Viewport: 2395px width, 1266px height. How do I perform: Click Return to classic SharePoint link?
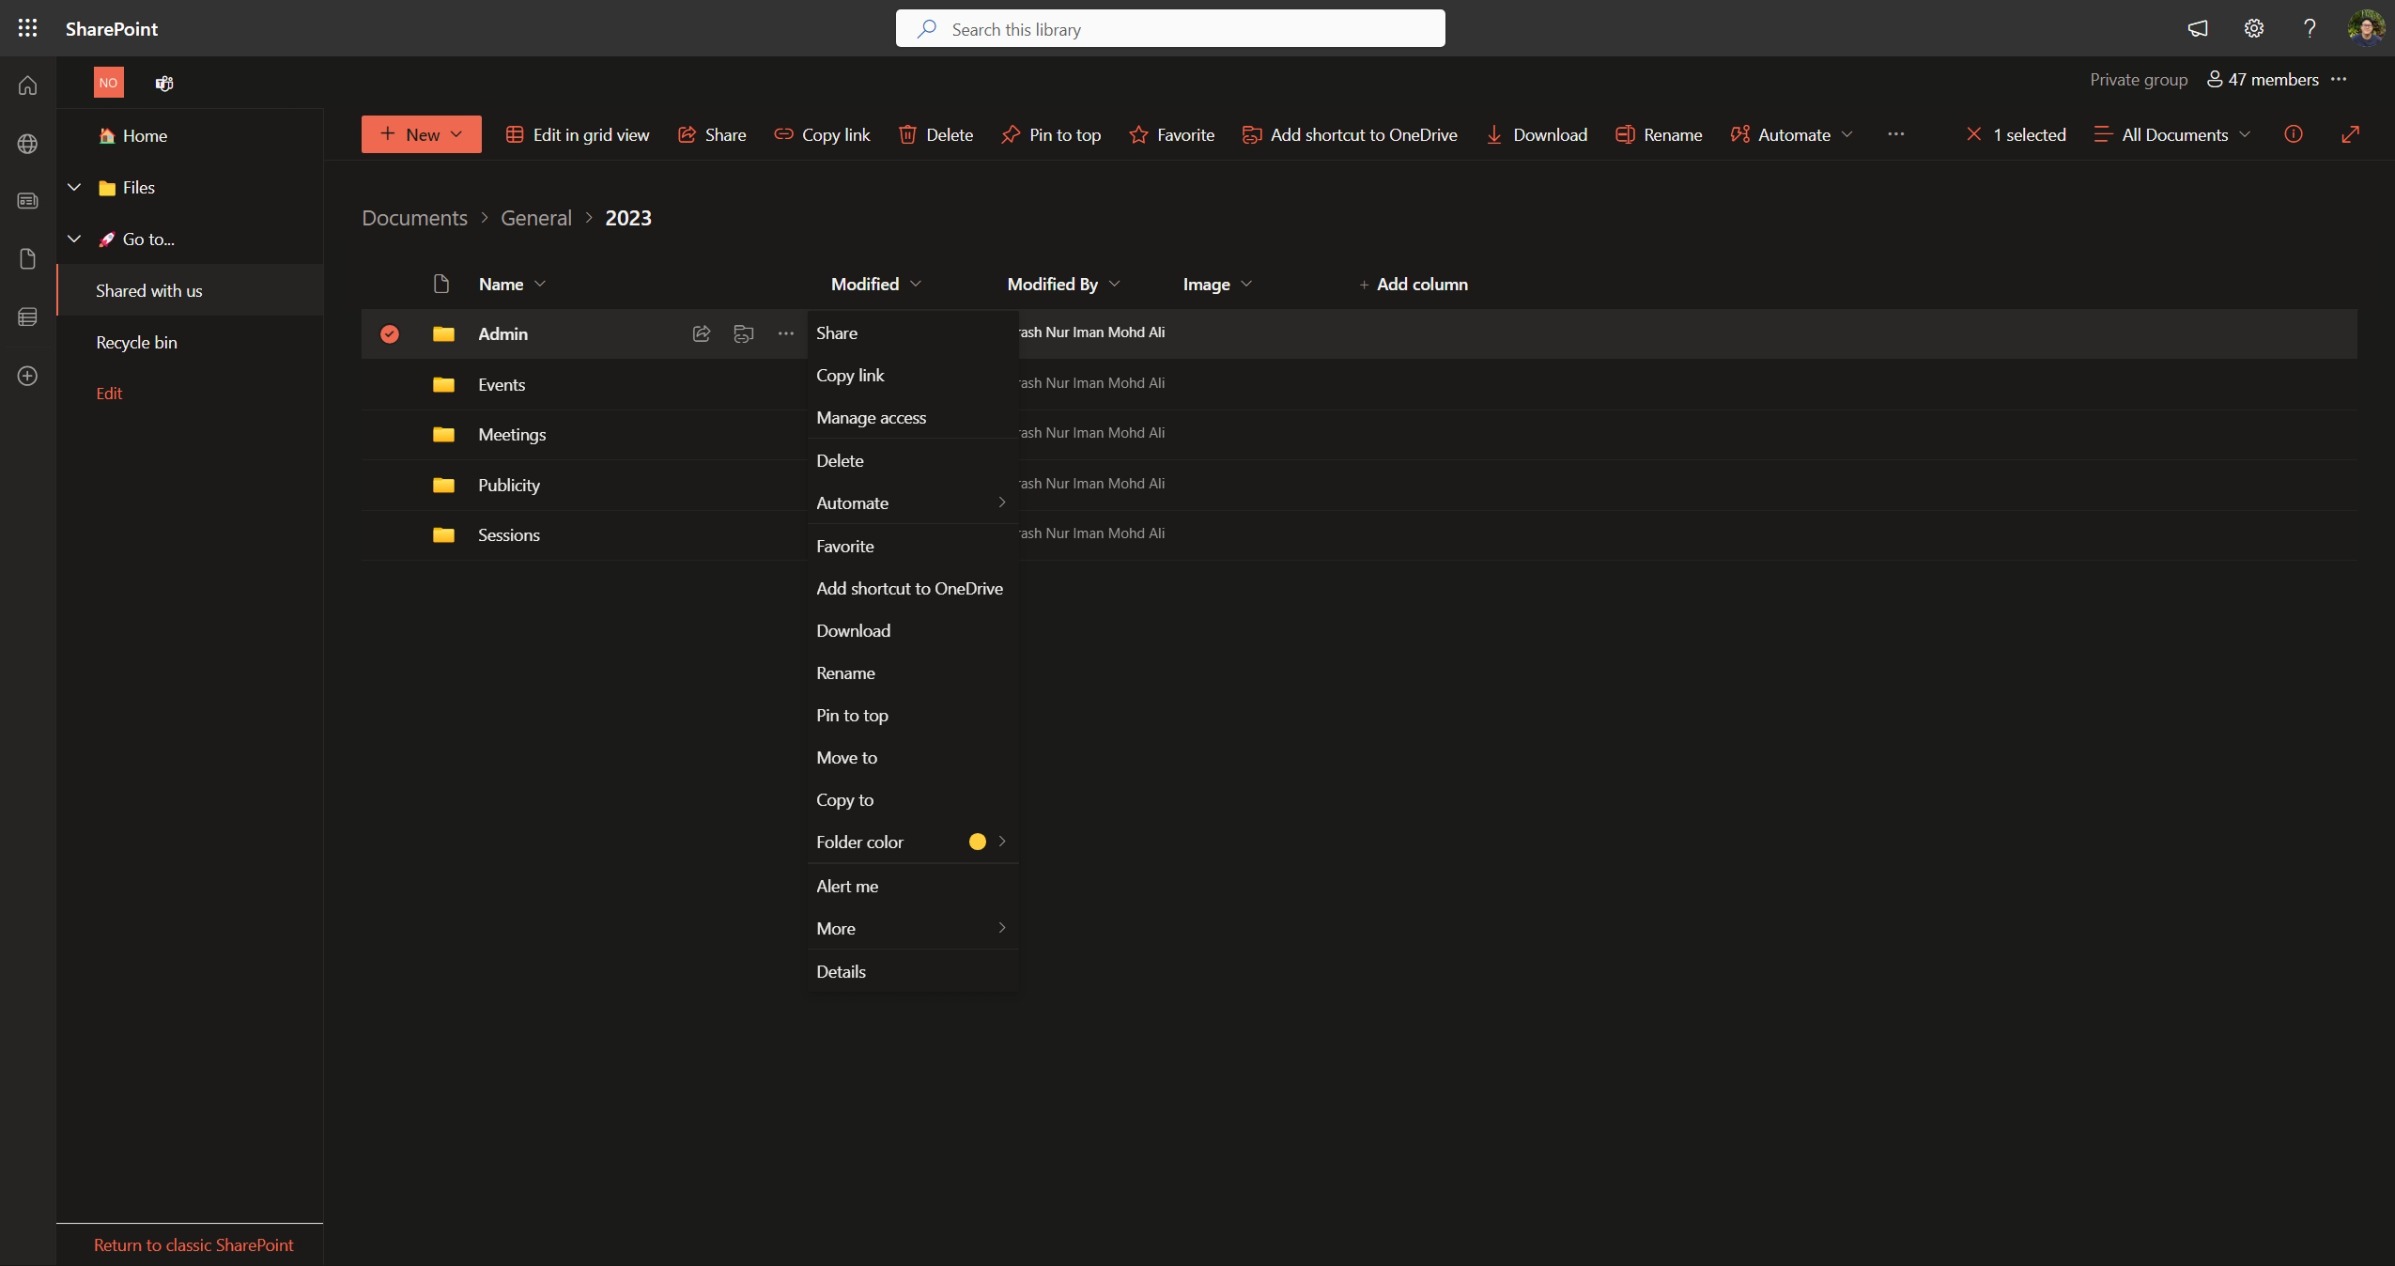coord(193,1244)
